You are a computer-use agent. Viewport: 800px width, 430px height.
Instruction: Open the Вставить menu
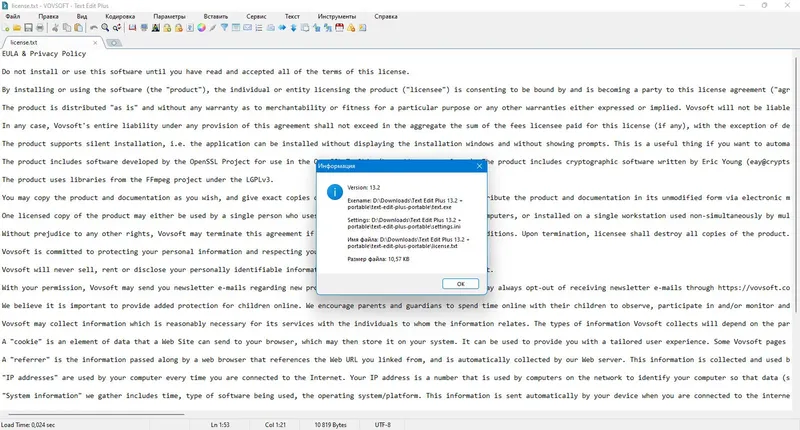click(216, 16)
